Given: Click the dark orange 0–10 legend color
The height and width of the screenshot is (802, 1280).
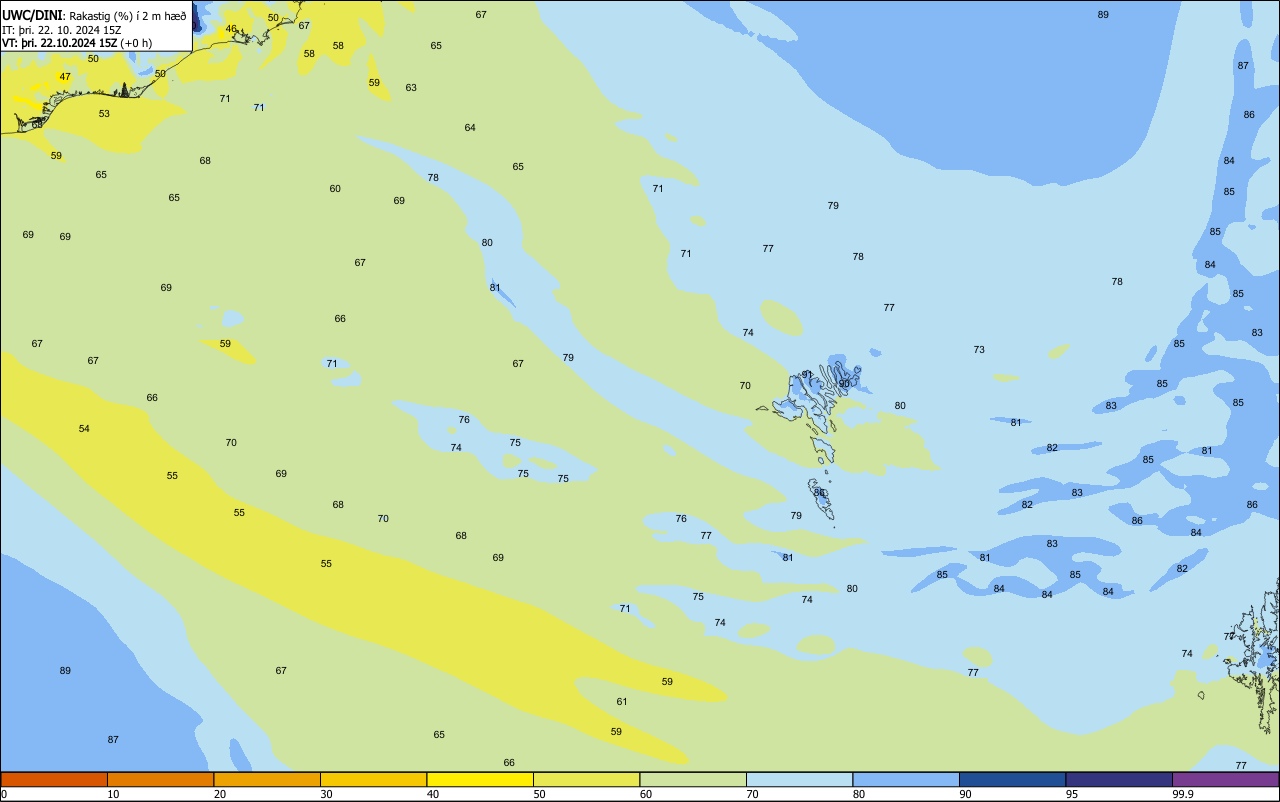Looking at the screenshot, I should 54,779.
